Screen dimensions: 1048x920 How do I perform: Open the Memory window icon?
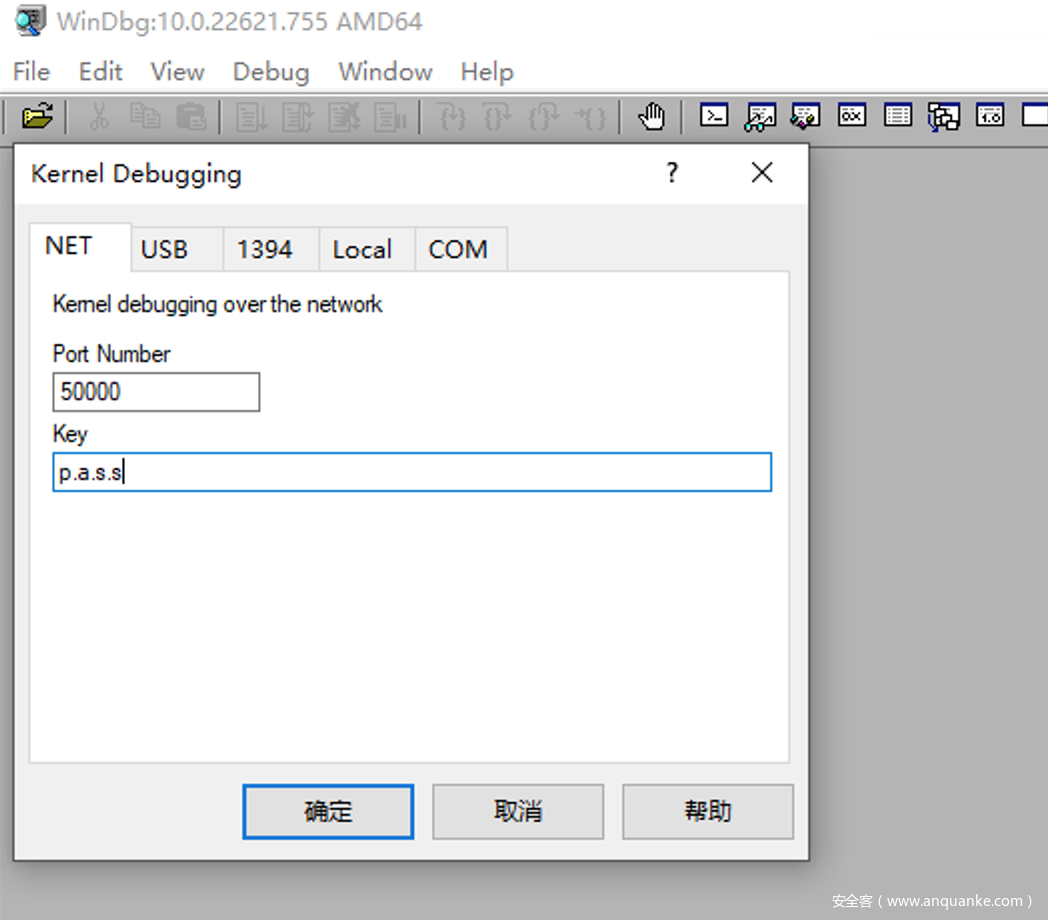(x=898, y=115)
